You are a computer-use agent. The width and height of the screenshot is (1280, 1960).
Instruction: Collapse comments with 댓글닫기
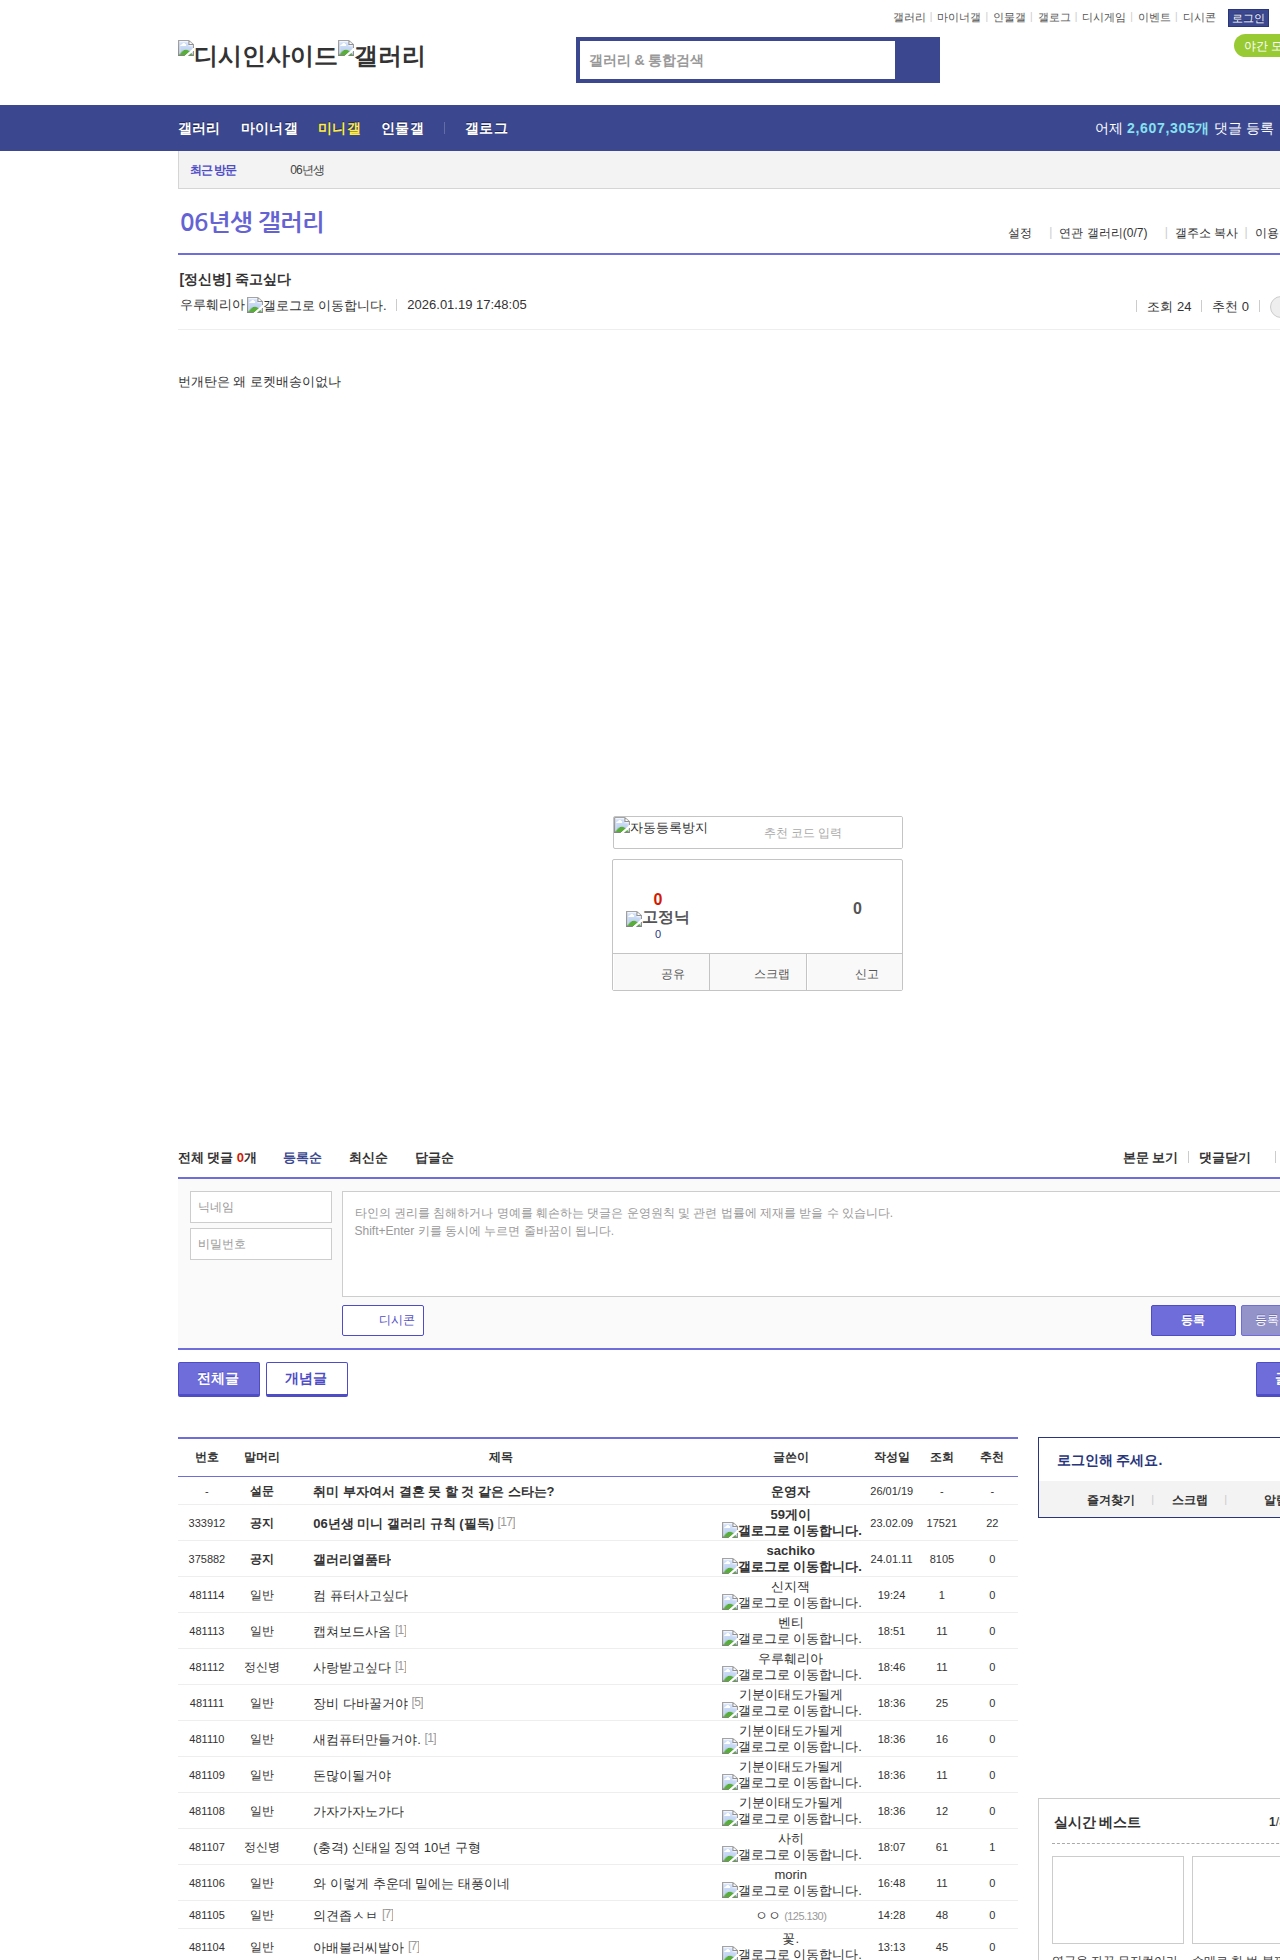tap(1224, 1158)
